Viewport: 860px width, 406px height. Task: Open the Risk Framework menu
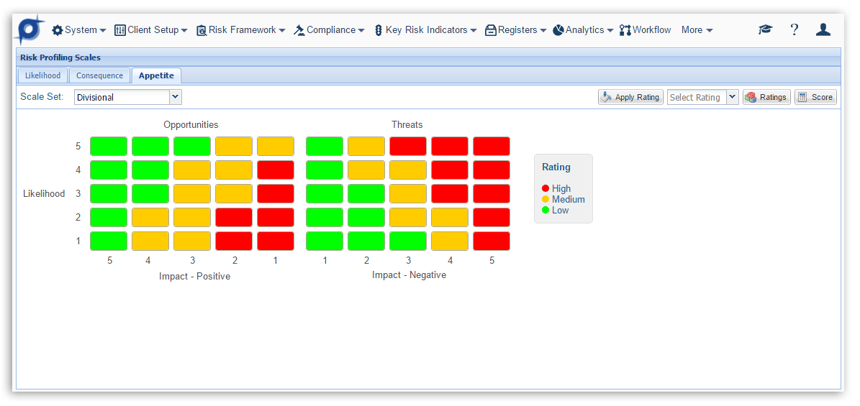pos(240,30)
